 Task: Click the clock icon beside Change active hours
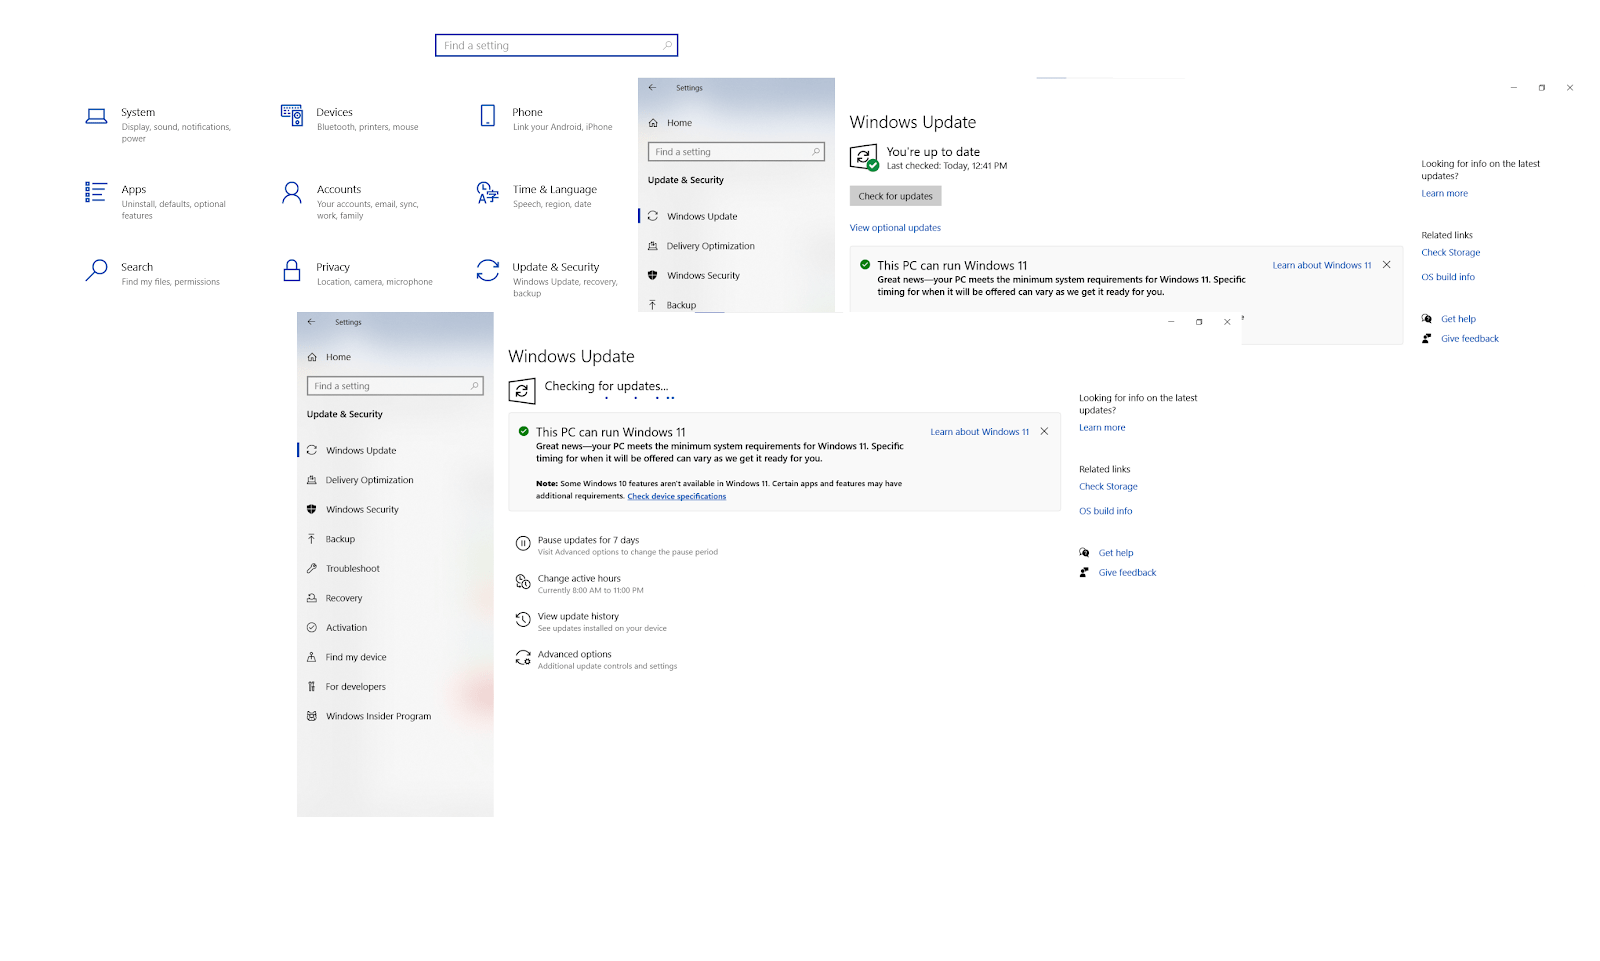click(x=523, y=582)
